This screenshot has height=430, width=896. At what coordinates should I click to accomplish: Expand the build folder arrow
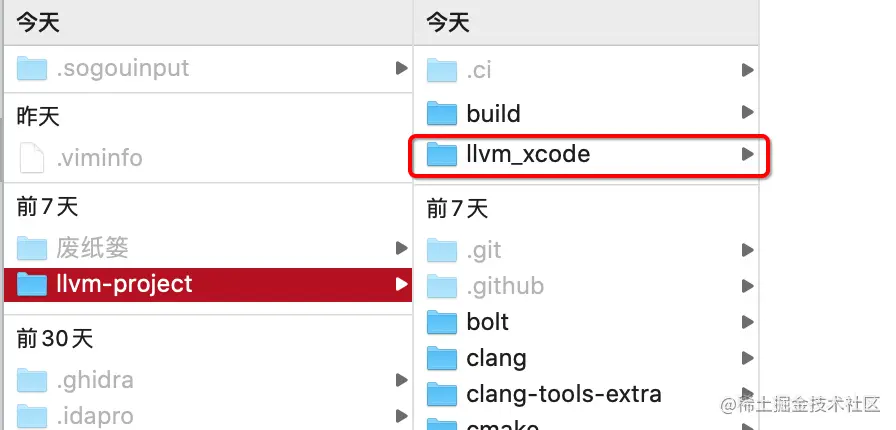(x=747, y=112)
